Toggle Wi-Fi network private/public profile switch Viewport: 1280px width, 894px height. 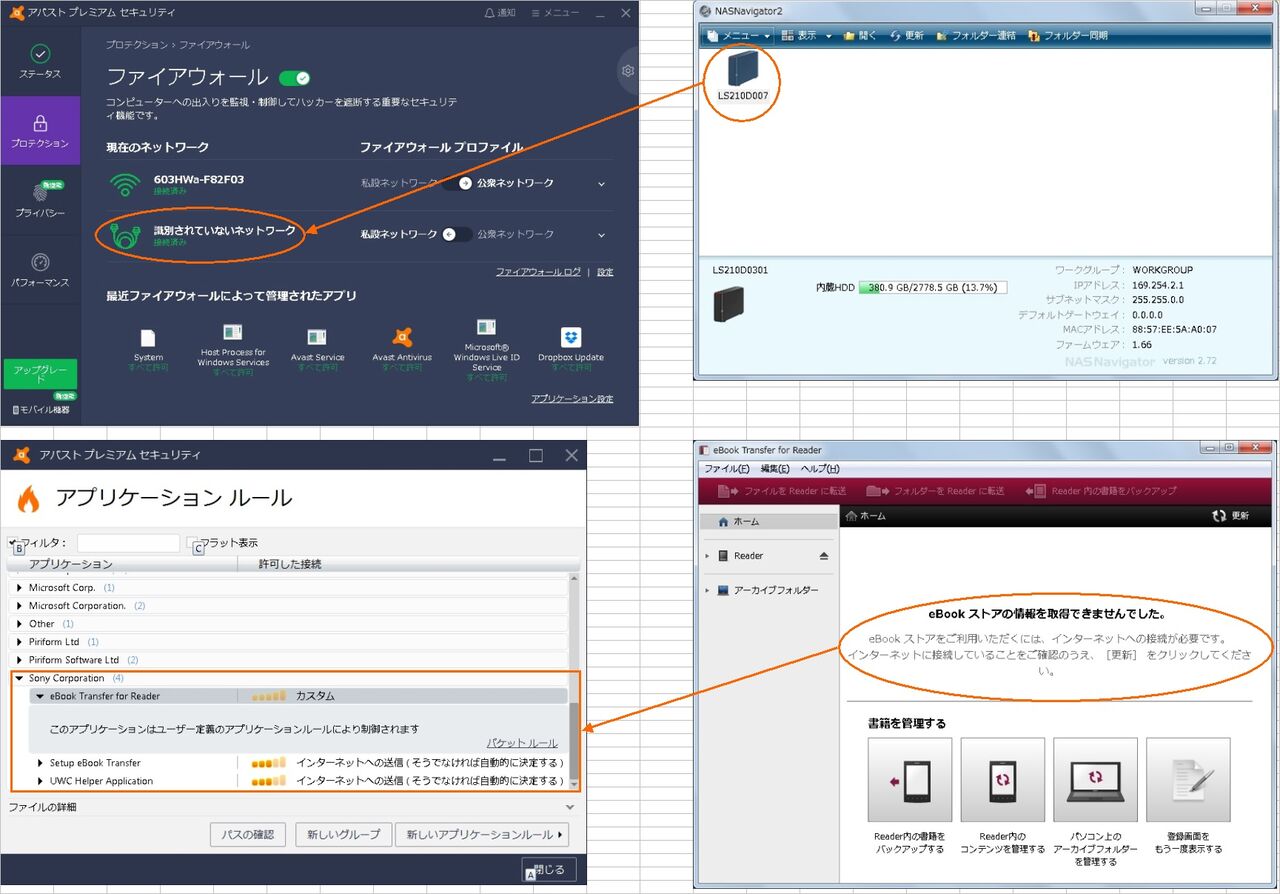click(x=457, y=183)
